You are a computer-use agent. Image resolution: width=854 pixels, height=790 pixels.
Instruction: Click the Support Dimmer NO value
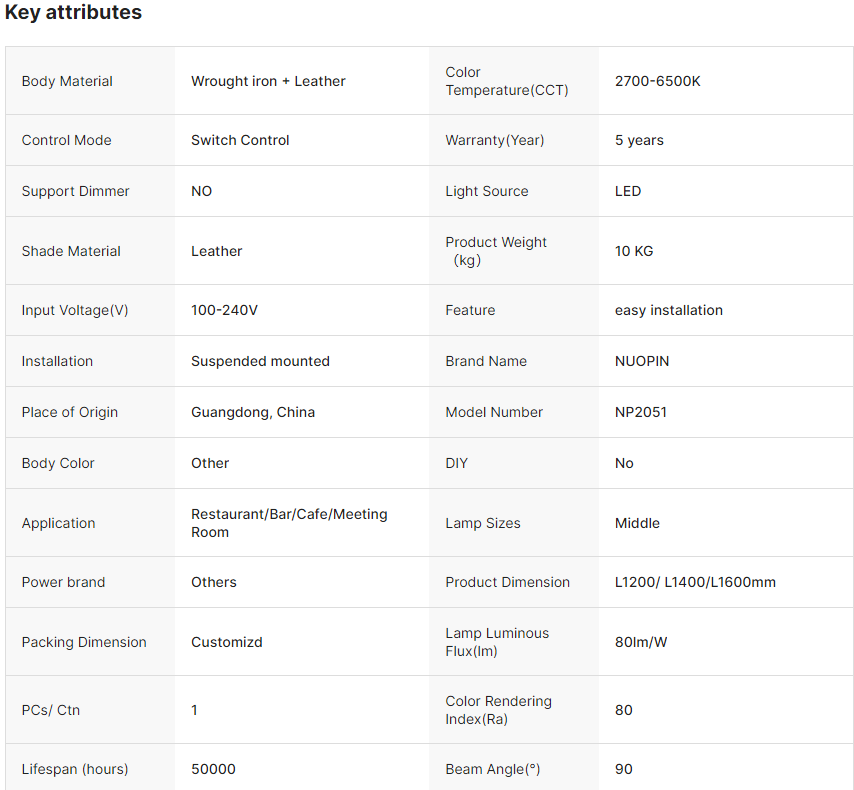tap(201, 191)
